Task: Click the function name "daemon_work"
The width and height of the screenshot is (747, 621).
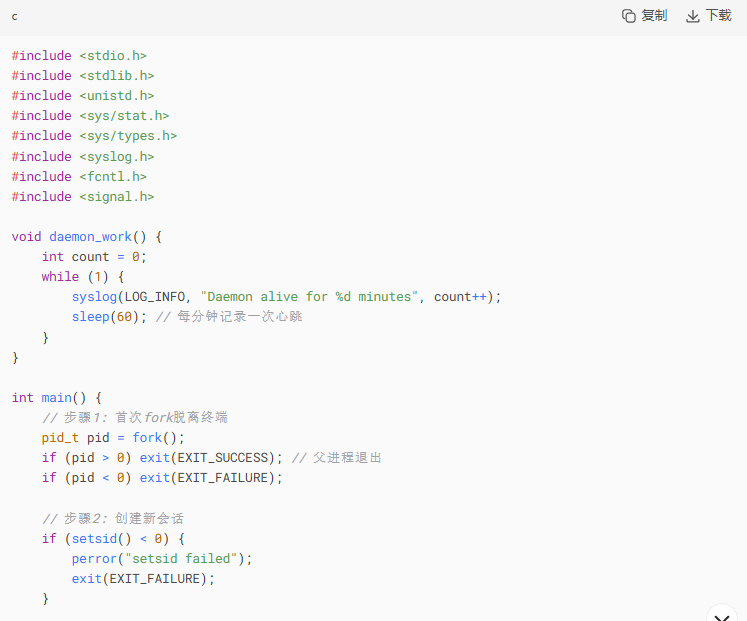Action: [91, 237]
